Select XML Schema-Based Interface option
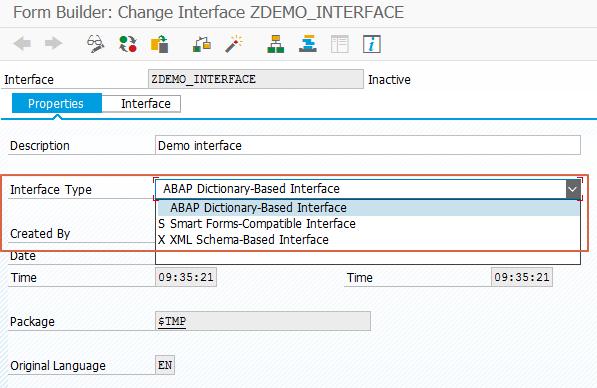Screen dimensions: 597x388 coord(369,240)
